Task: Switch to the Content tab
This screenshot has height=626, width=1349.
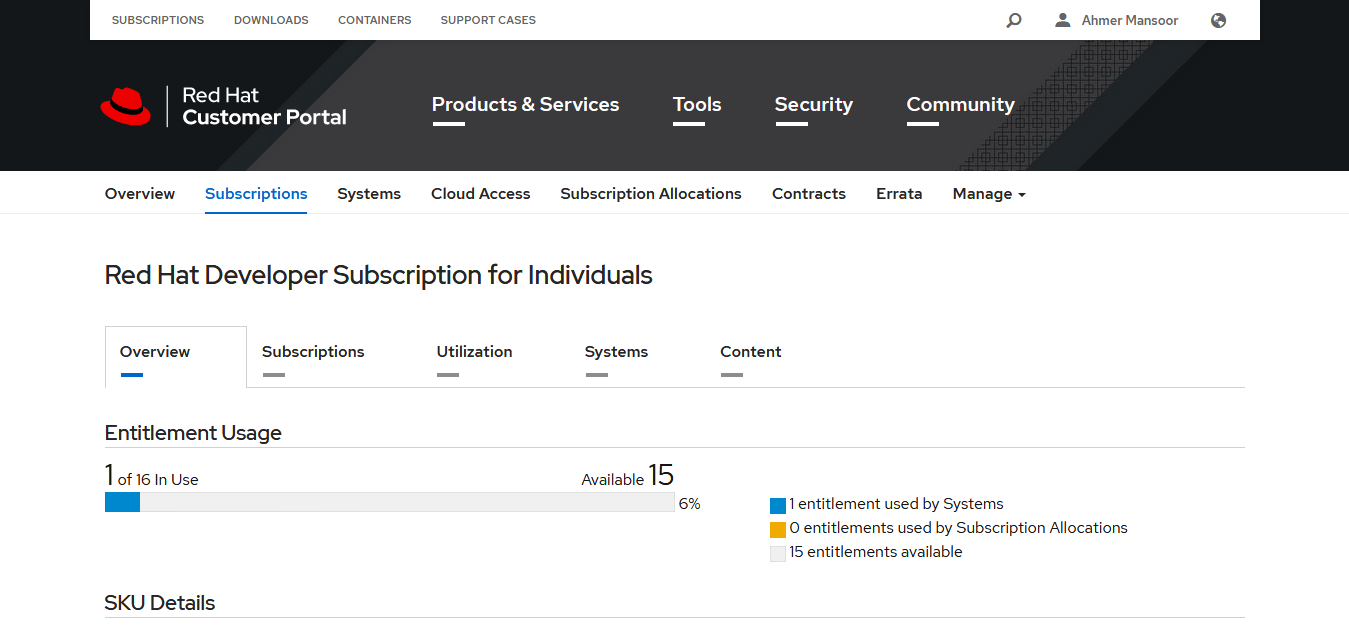Action: coord(751,351)
